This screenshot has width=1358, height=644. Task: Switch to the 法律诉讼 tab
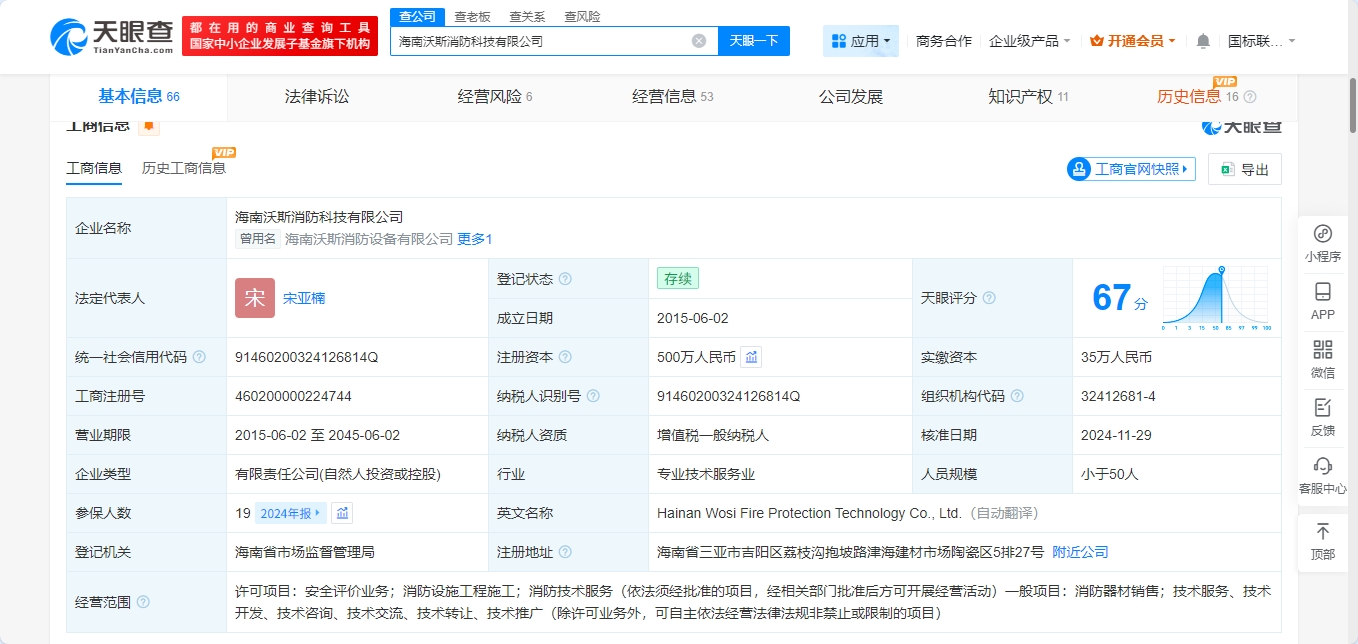pyautogui.click(x=317, y=97)
